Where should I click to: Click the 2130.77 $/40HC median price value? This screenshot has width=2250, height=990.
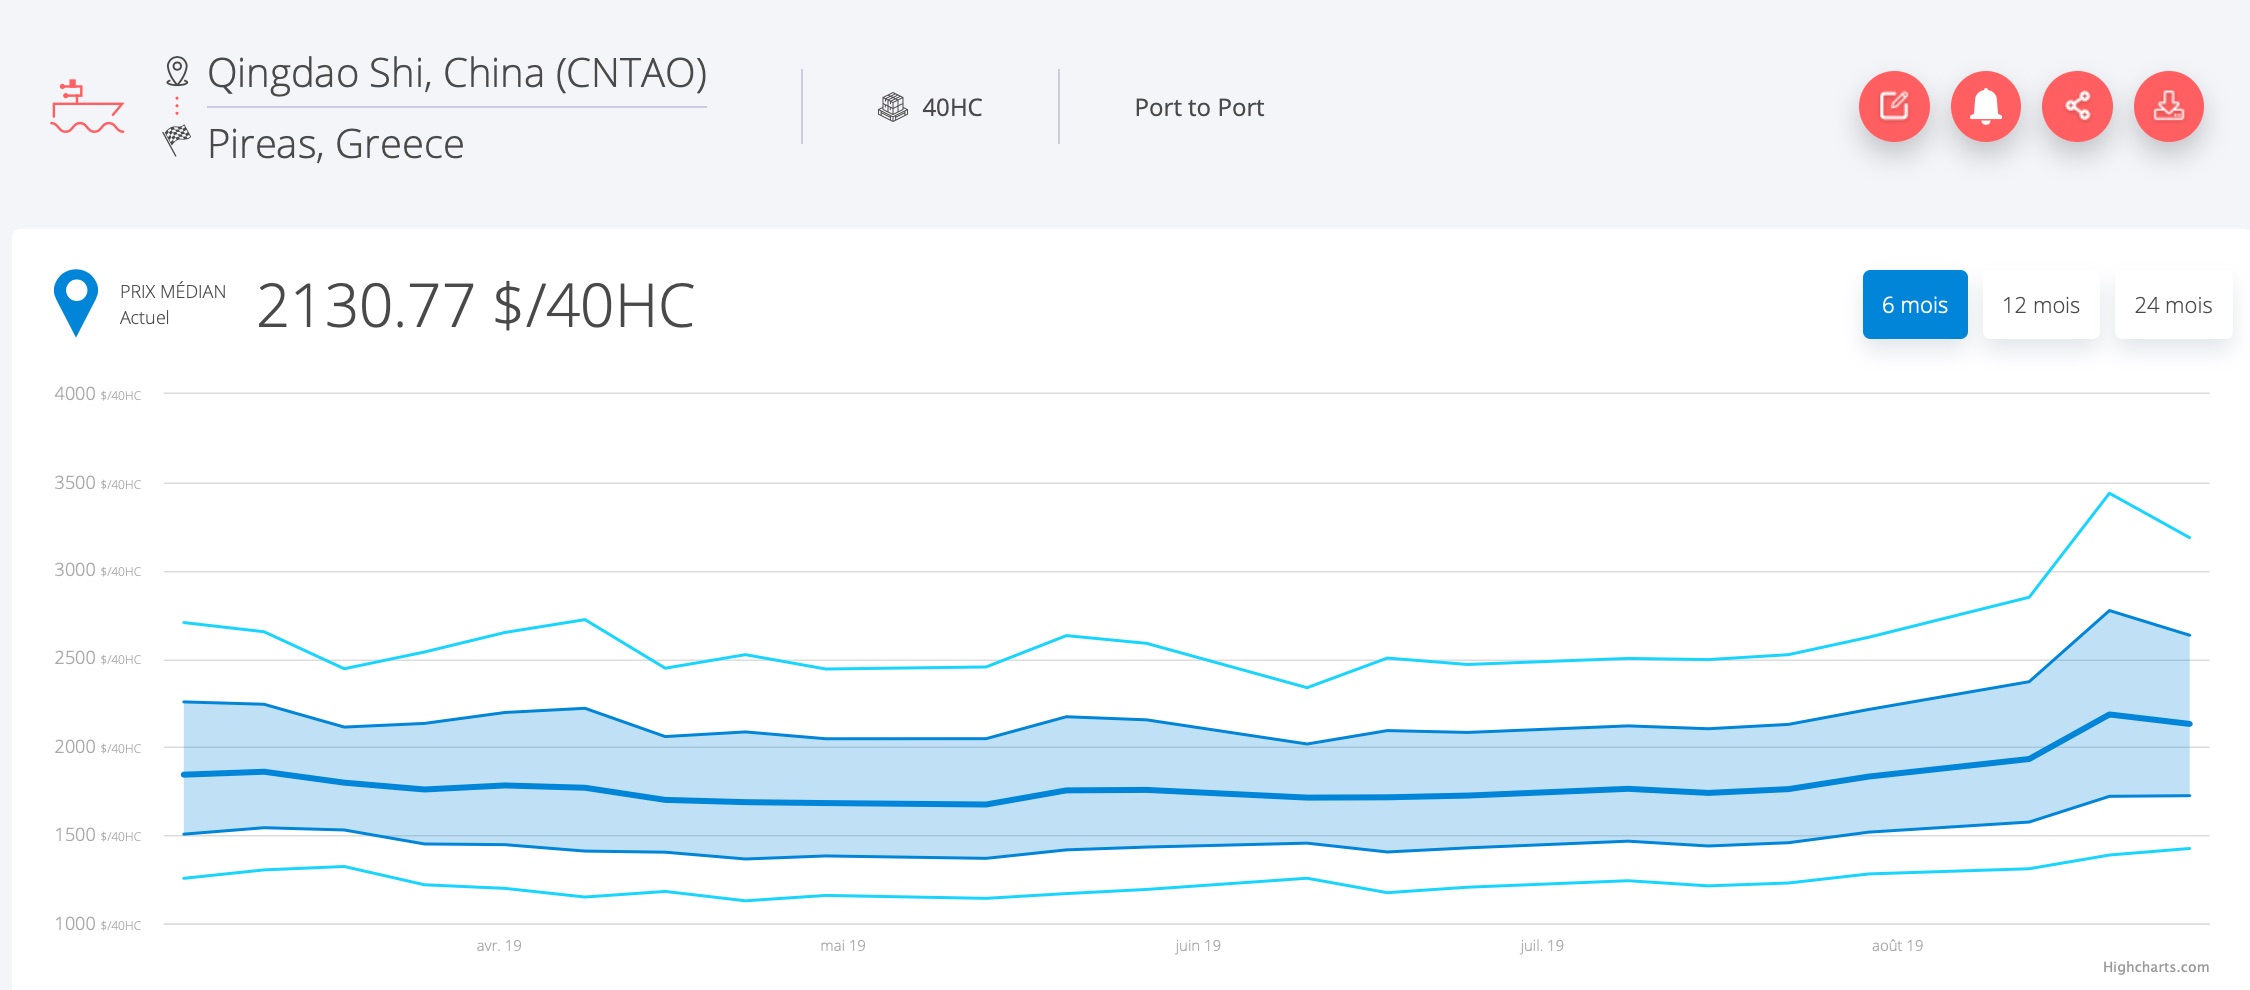coord(476,305)
